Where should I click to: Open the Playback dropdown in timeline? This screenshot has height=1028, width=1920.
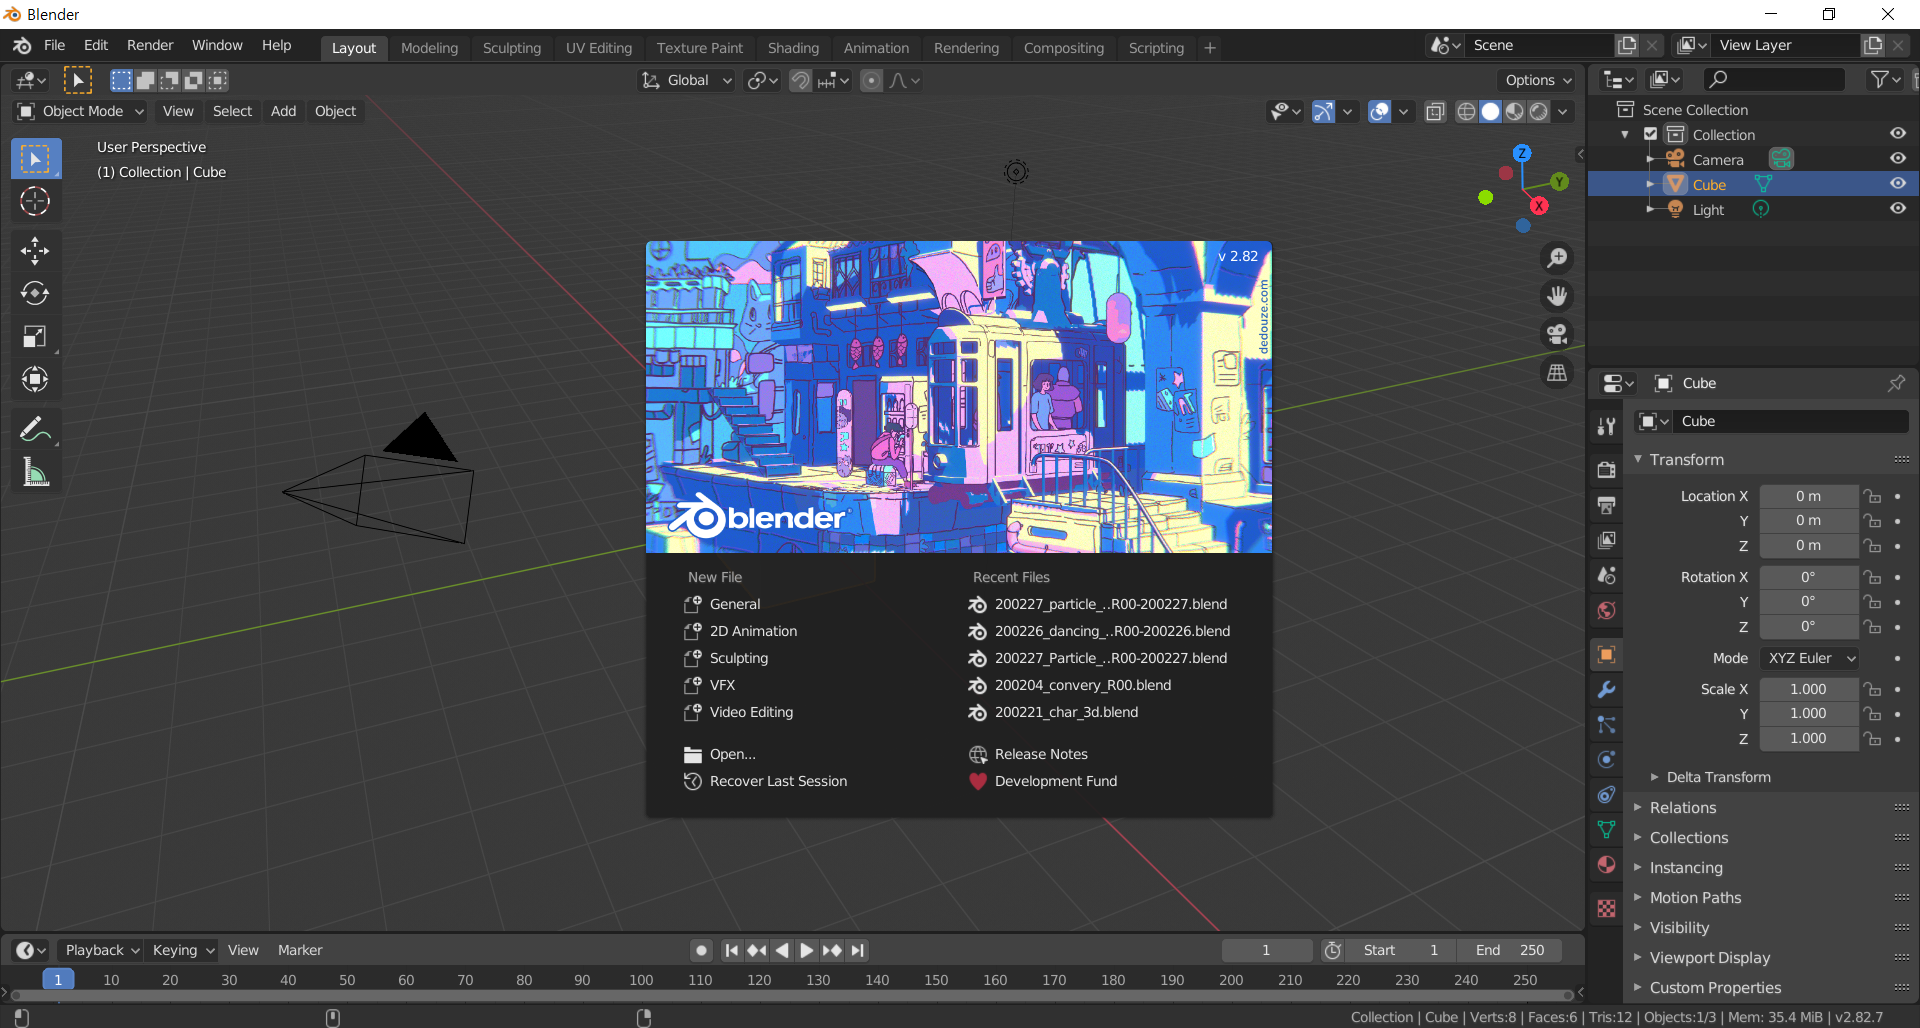[101, 950]
